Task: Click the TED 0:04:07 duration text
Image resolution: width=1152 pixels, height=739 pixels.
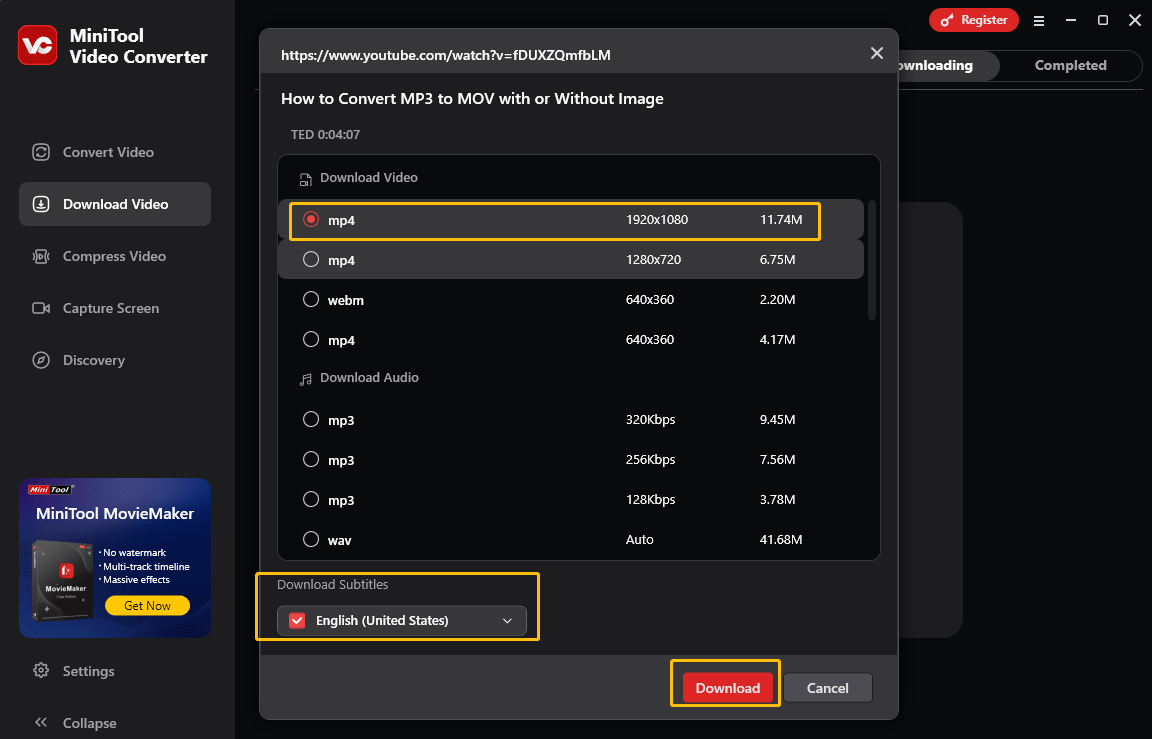Action: click(x=325, y=134)
